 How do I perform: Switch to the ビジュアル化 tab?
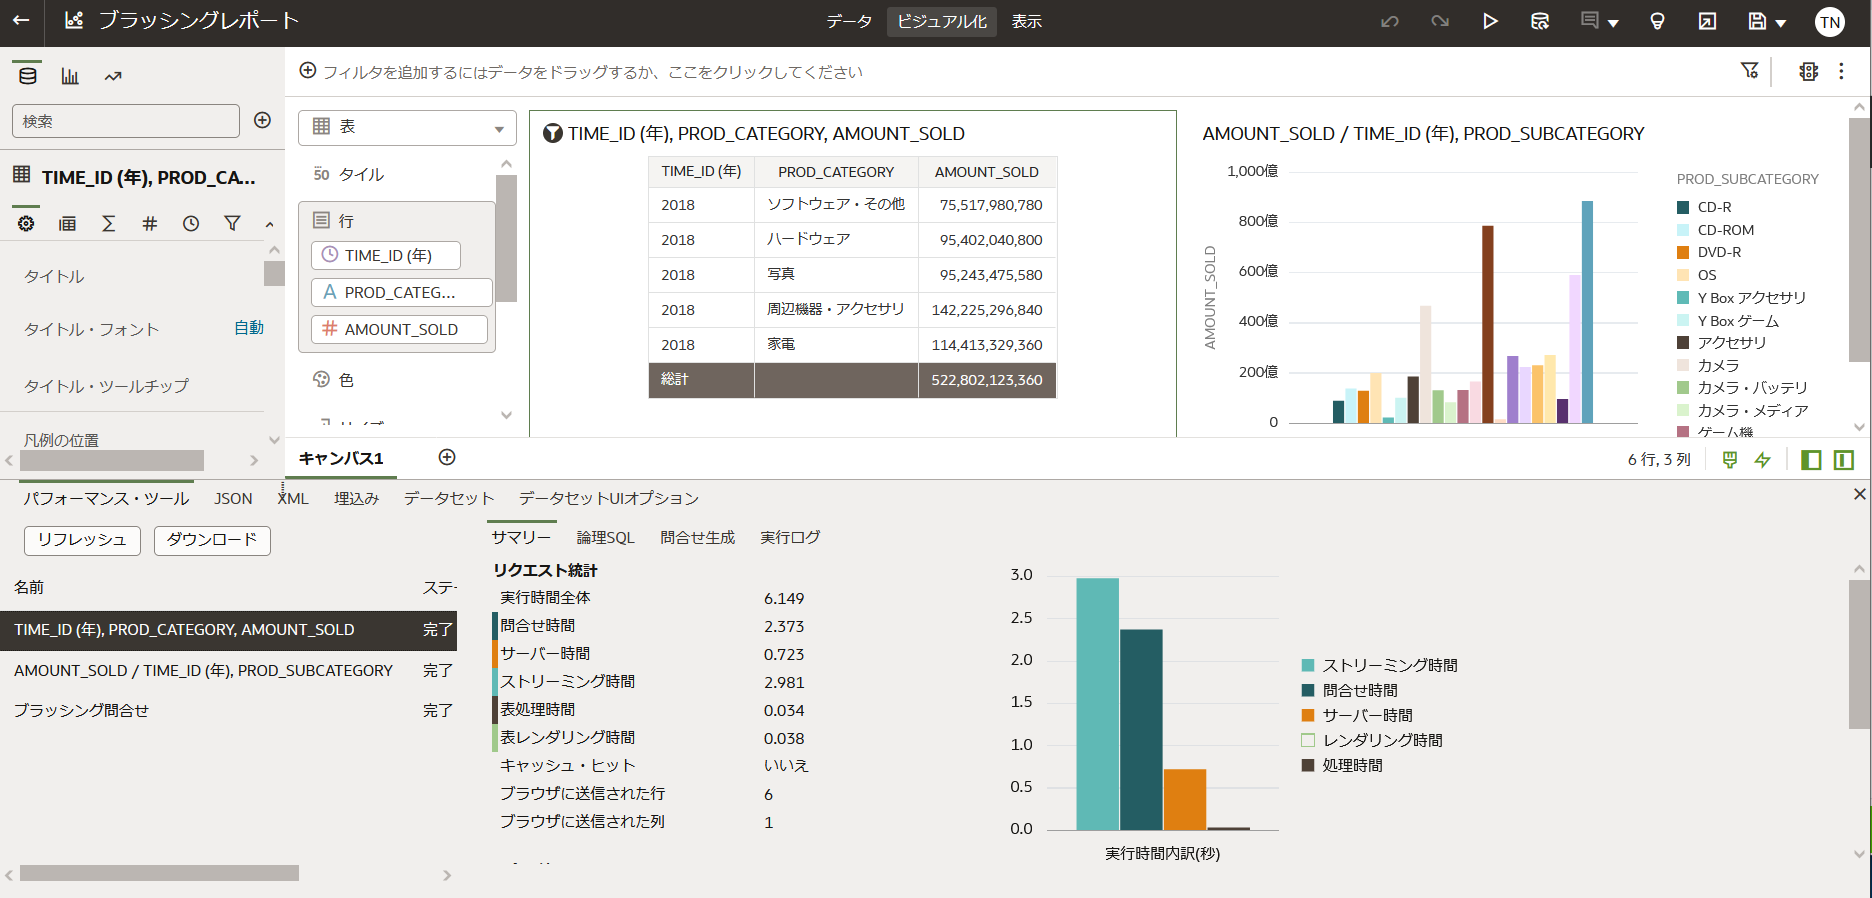941,21
